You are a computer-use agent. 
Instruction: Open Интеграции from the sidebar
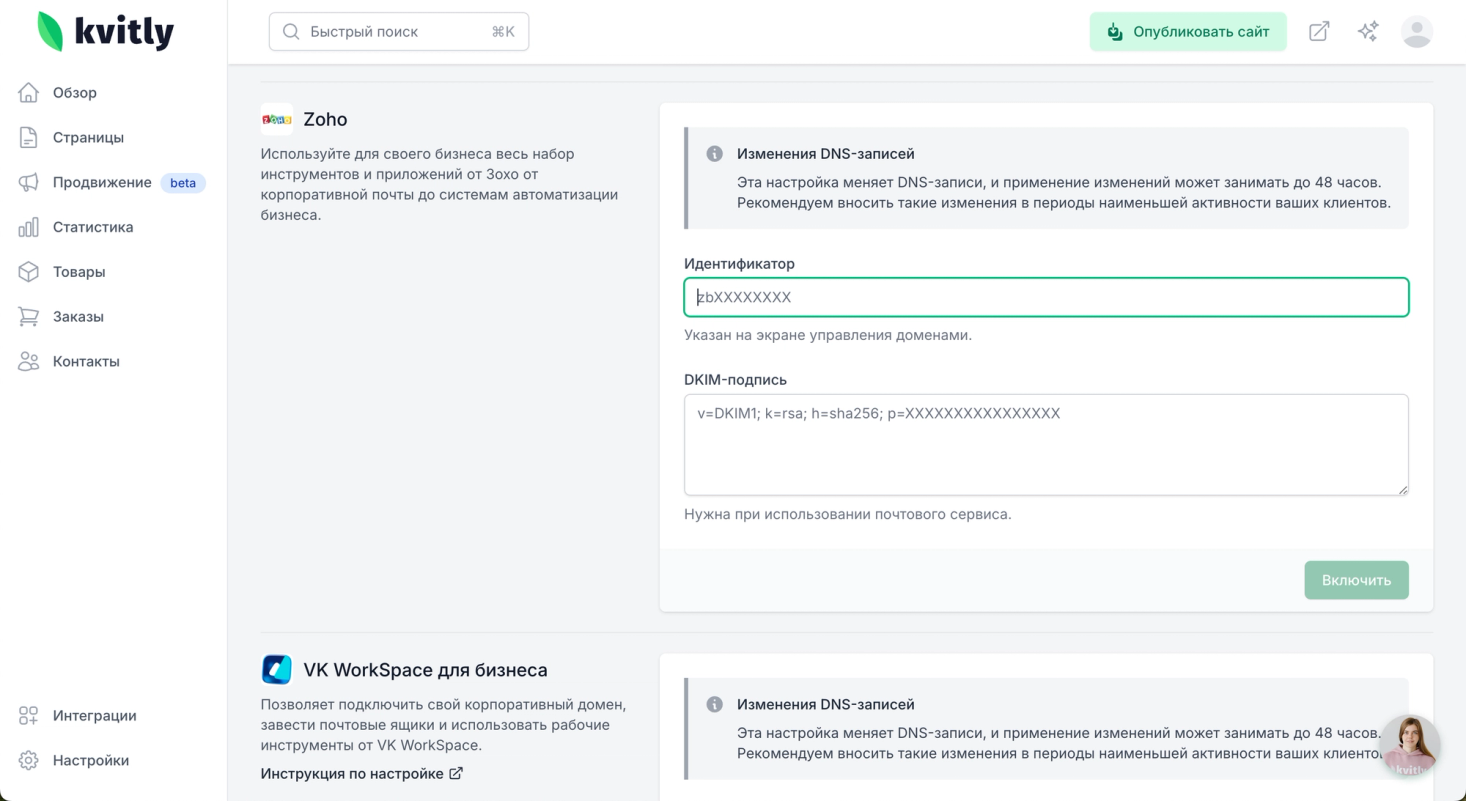[94, 716]
